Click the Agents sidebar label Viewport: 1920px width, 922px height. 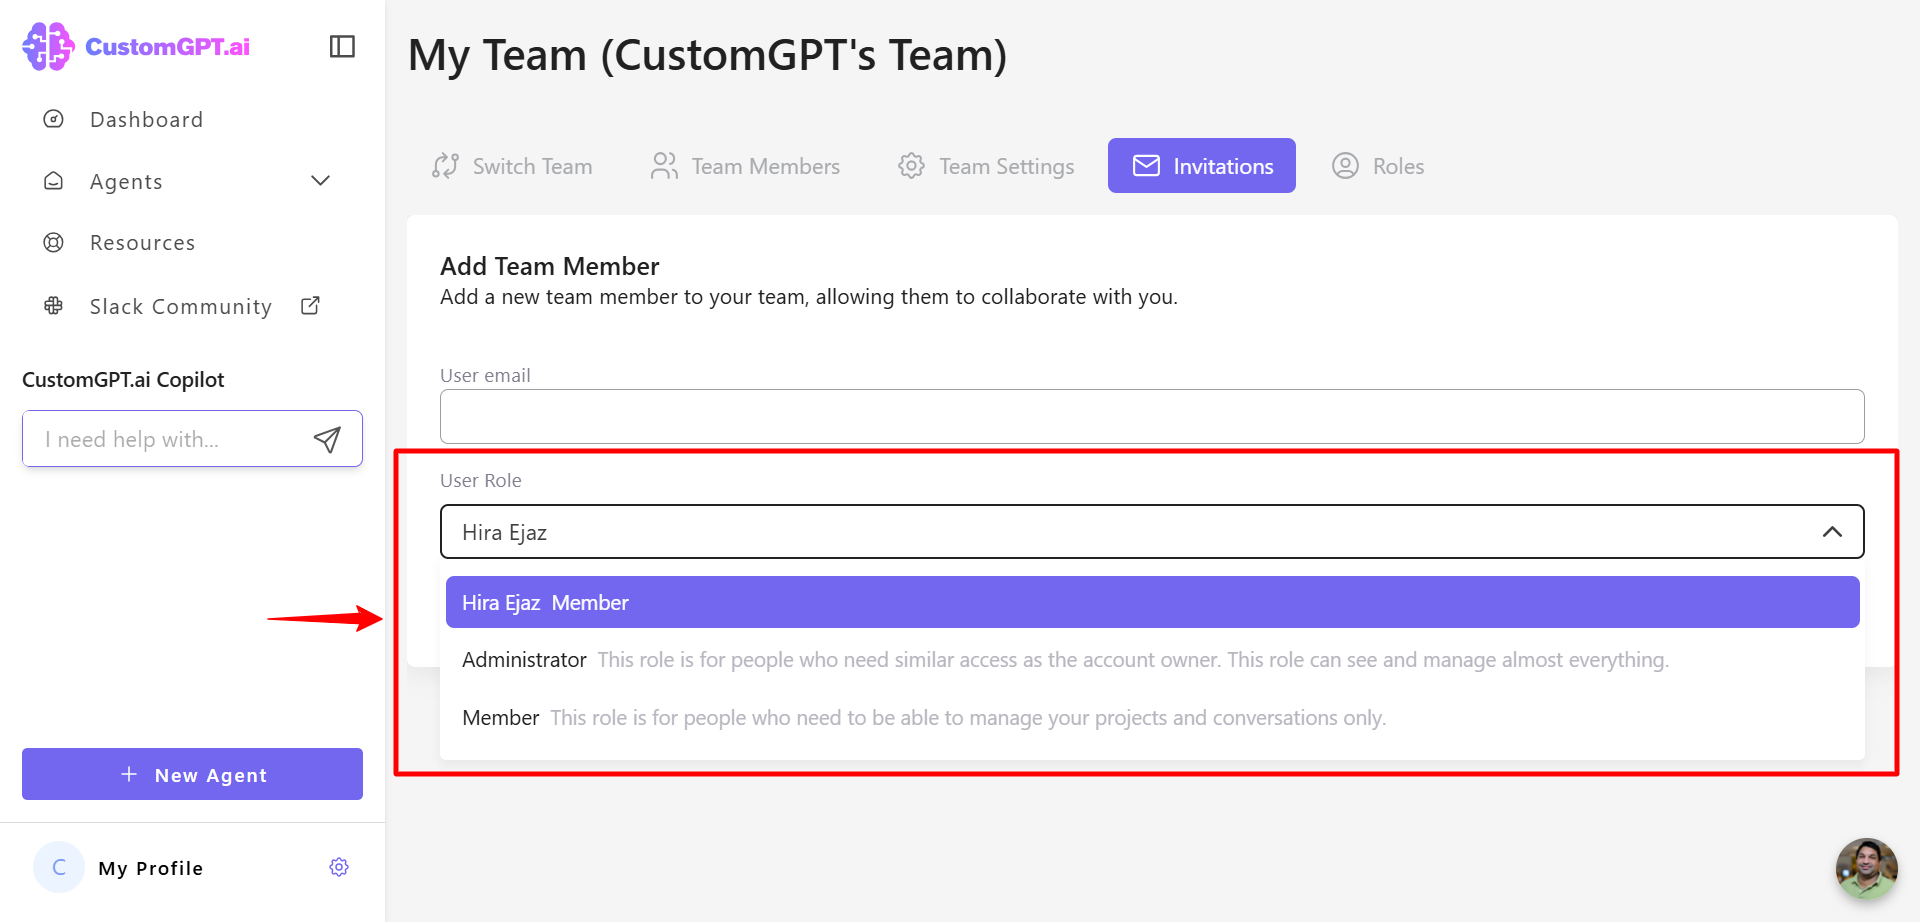coord(126,182)
